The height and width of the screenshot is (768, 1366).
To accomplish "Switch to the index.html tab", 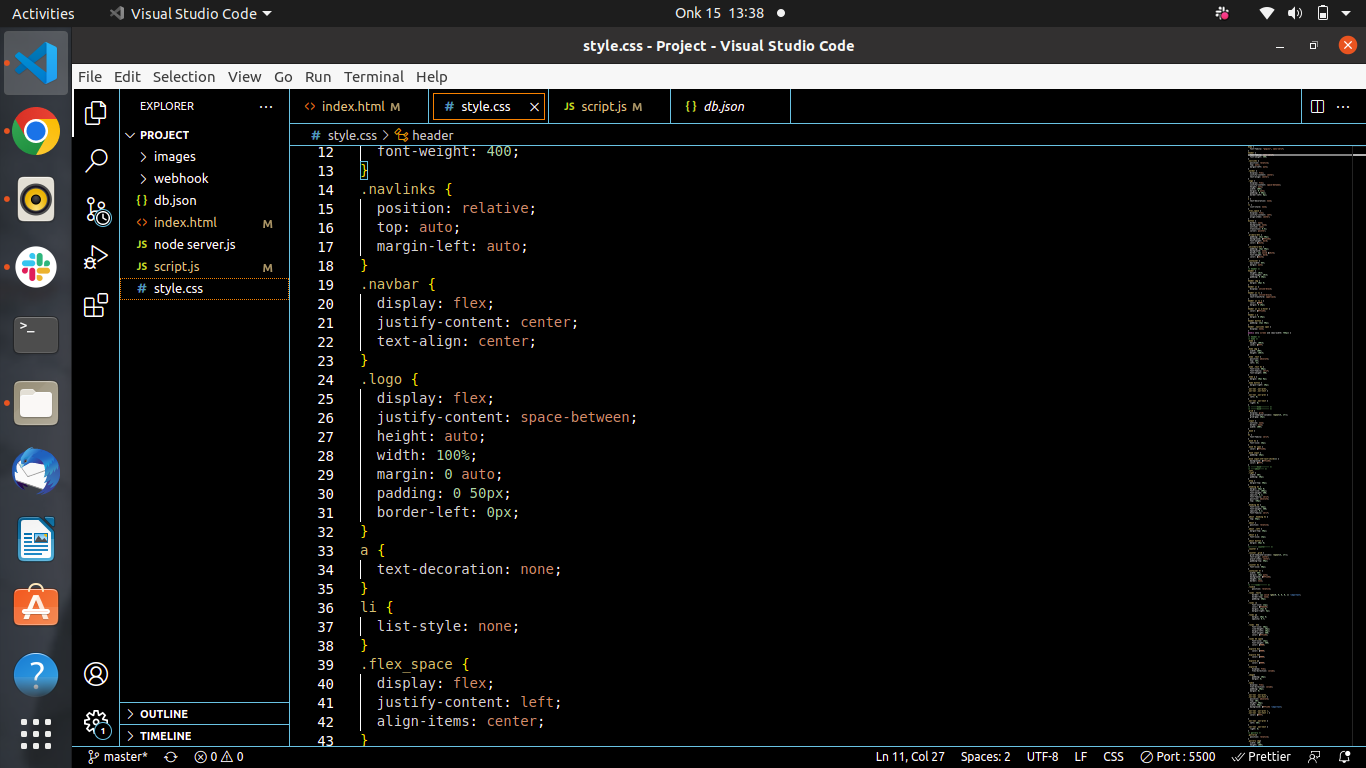I will click(x=360, y=106).
